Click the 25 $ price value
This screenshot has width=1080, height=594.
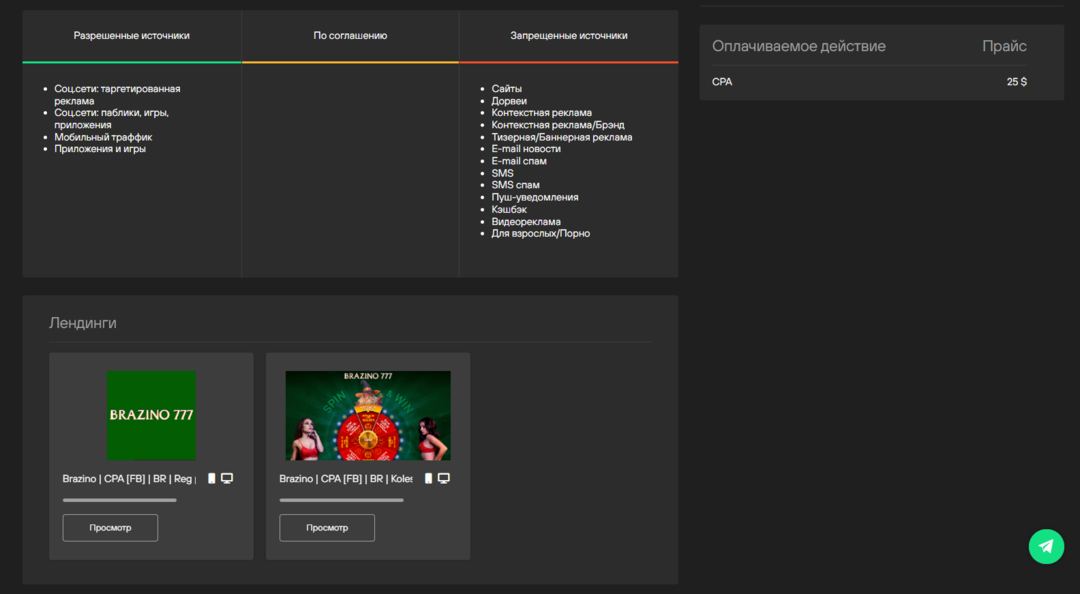pos(1016,82)
